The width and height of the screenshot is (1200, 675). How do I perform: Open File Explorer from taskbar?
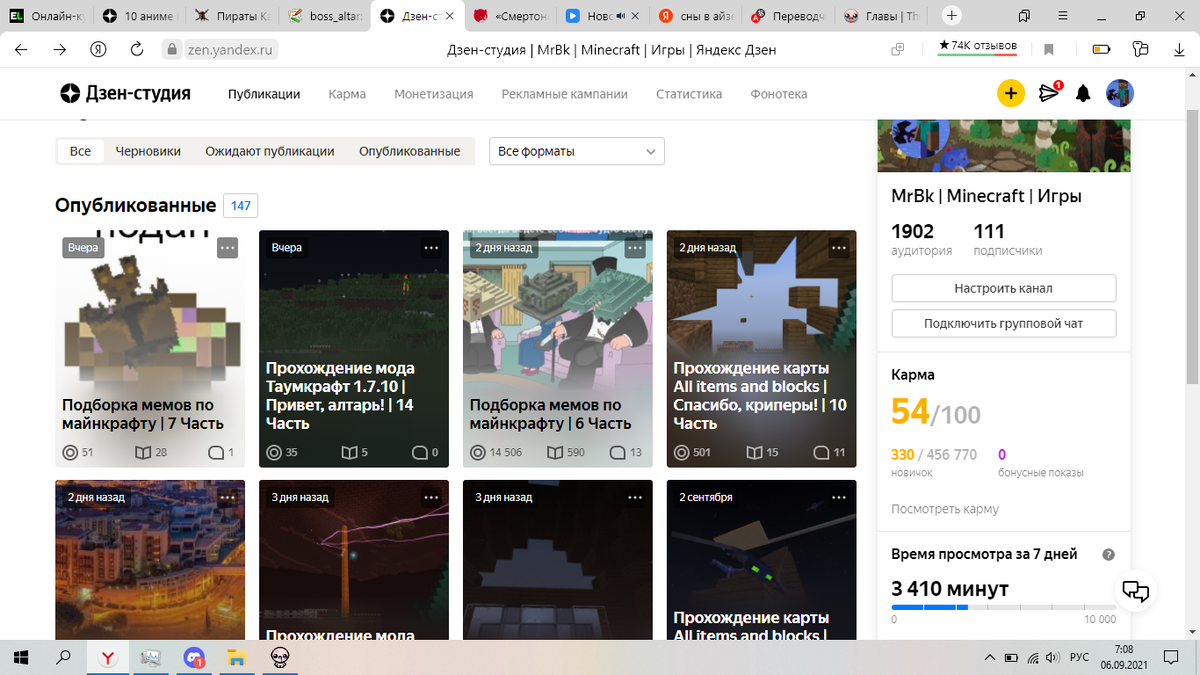tap(237, 657)
